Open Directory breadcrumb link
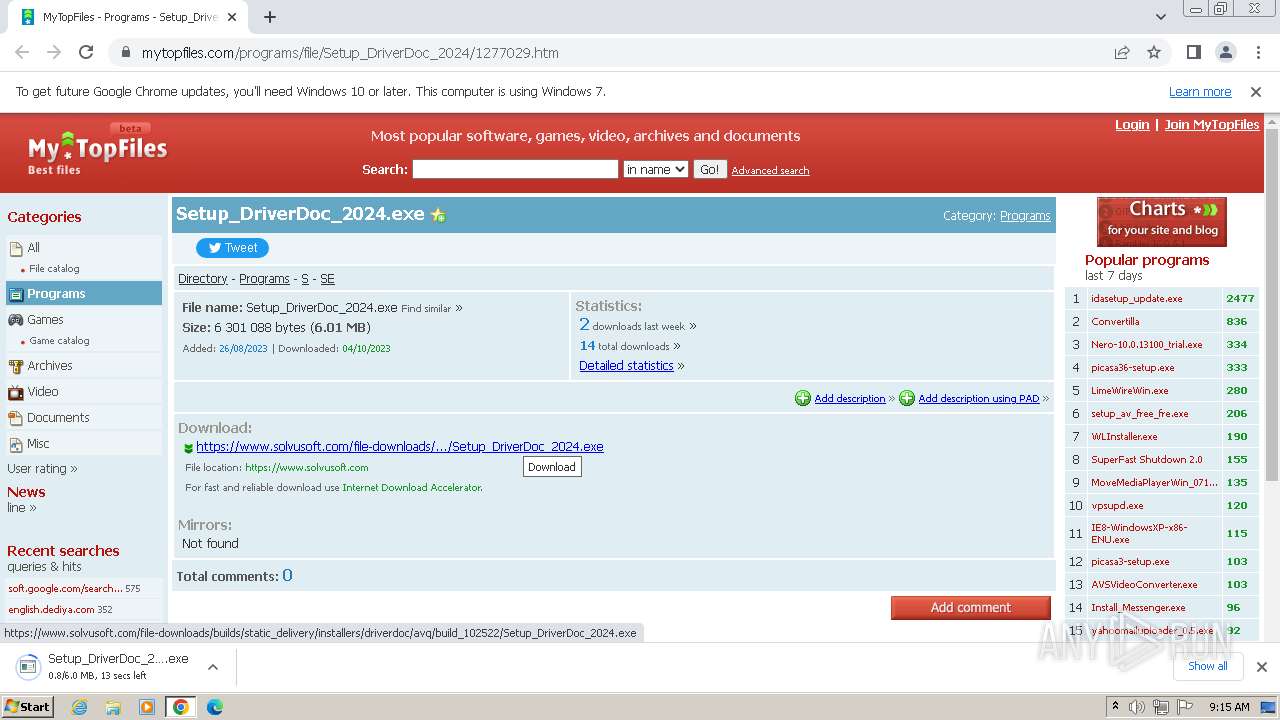Viewport: 1280px width, 720px height. point(203,279)
